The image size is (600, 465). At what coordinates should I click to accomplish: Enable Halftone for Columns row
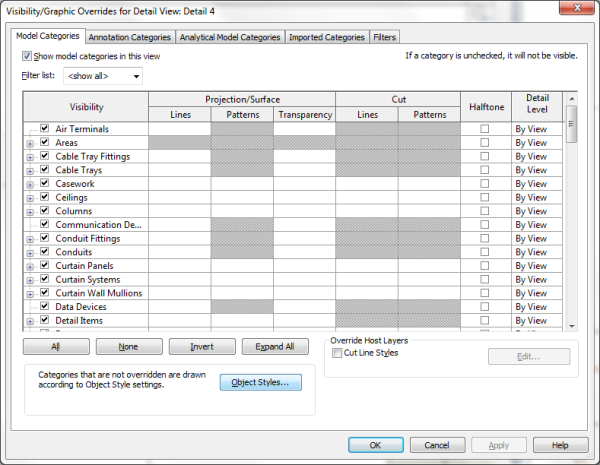pyautogui.click(x=485, y=211)
